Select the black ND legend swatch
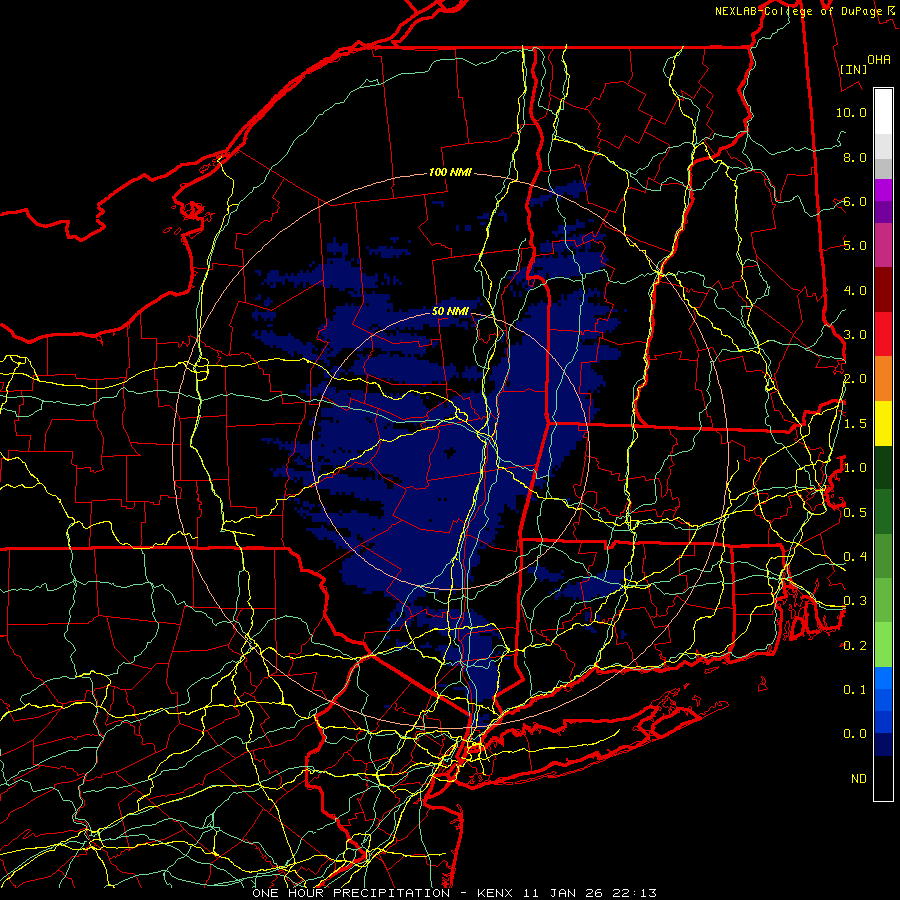Viewport: 900px width, 900px height. point(883,778)
